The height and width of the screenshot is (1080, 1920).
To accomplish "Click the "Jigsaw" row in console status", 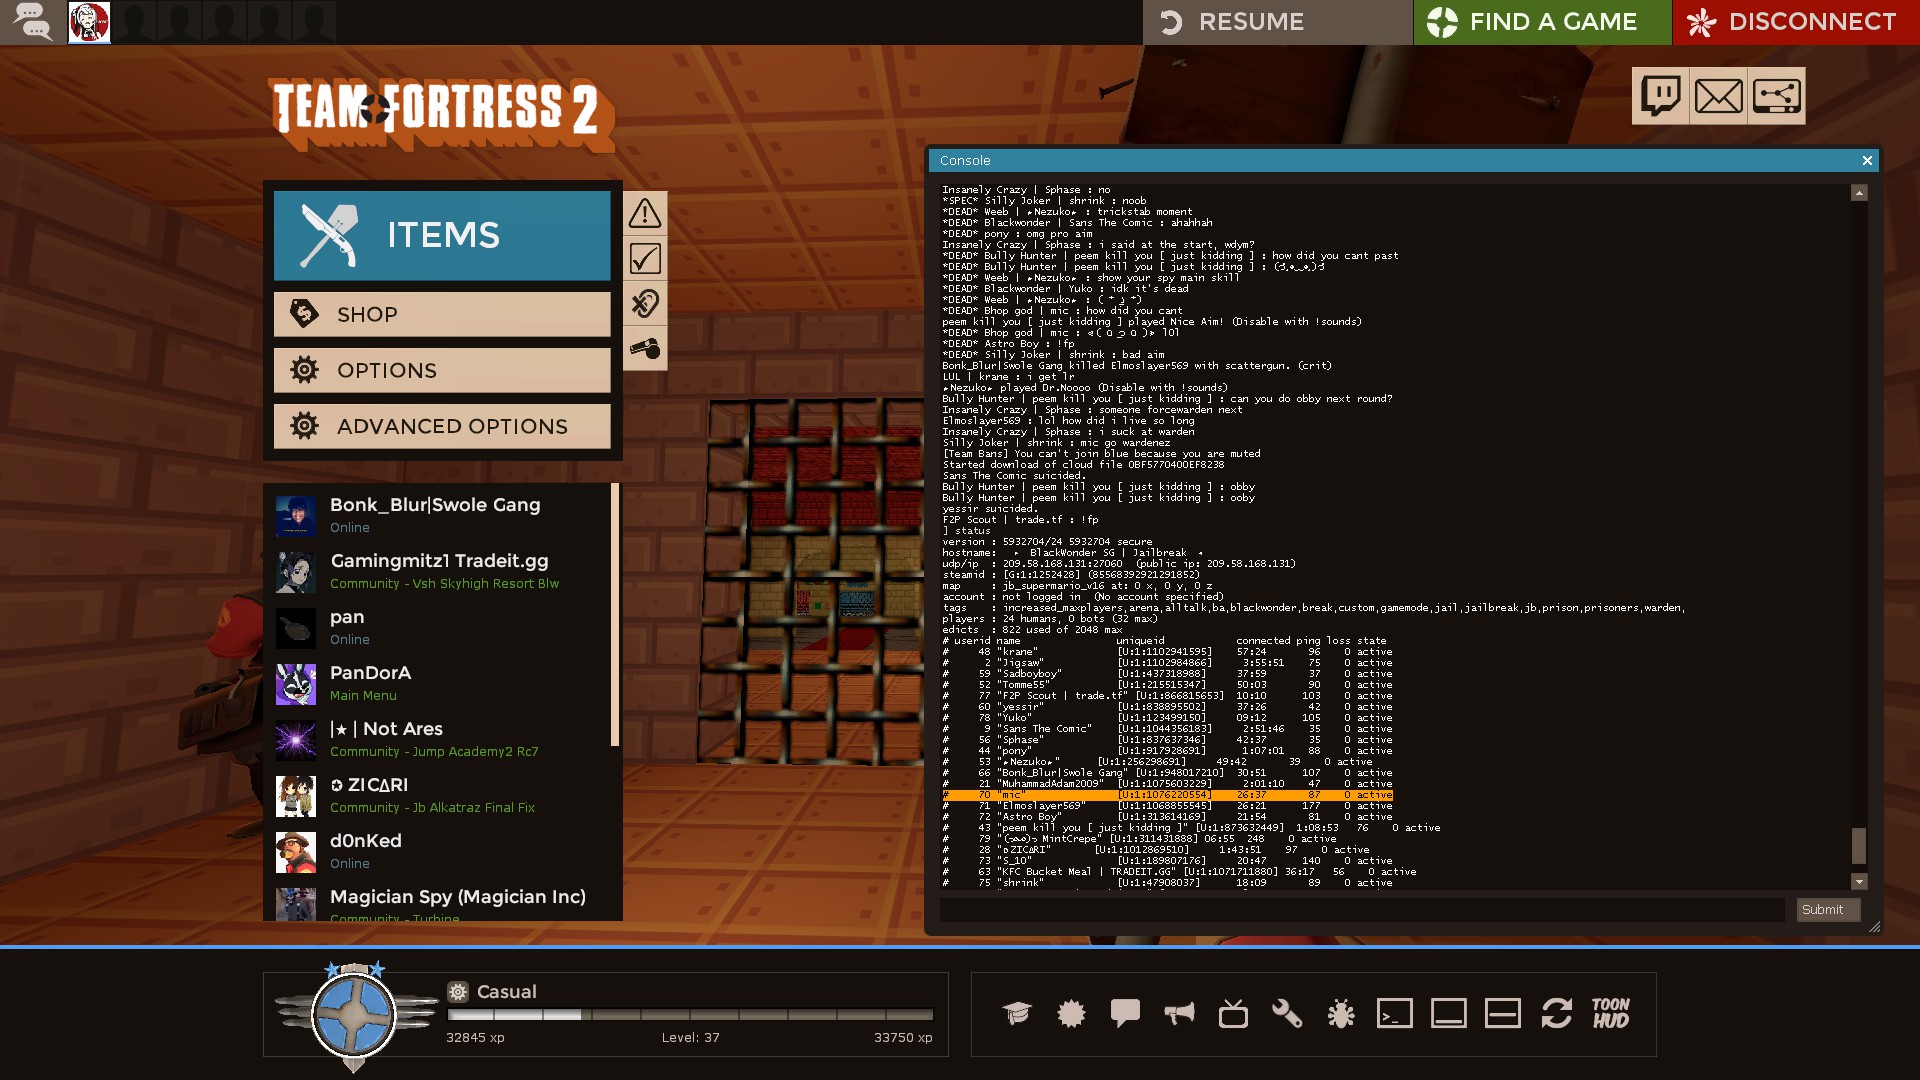I will (1167, 663).
